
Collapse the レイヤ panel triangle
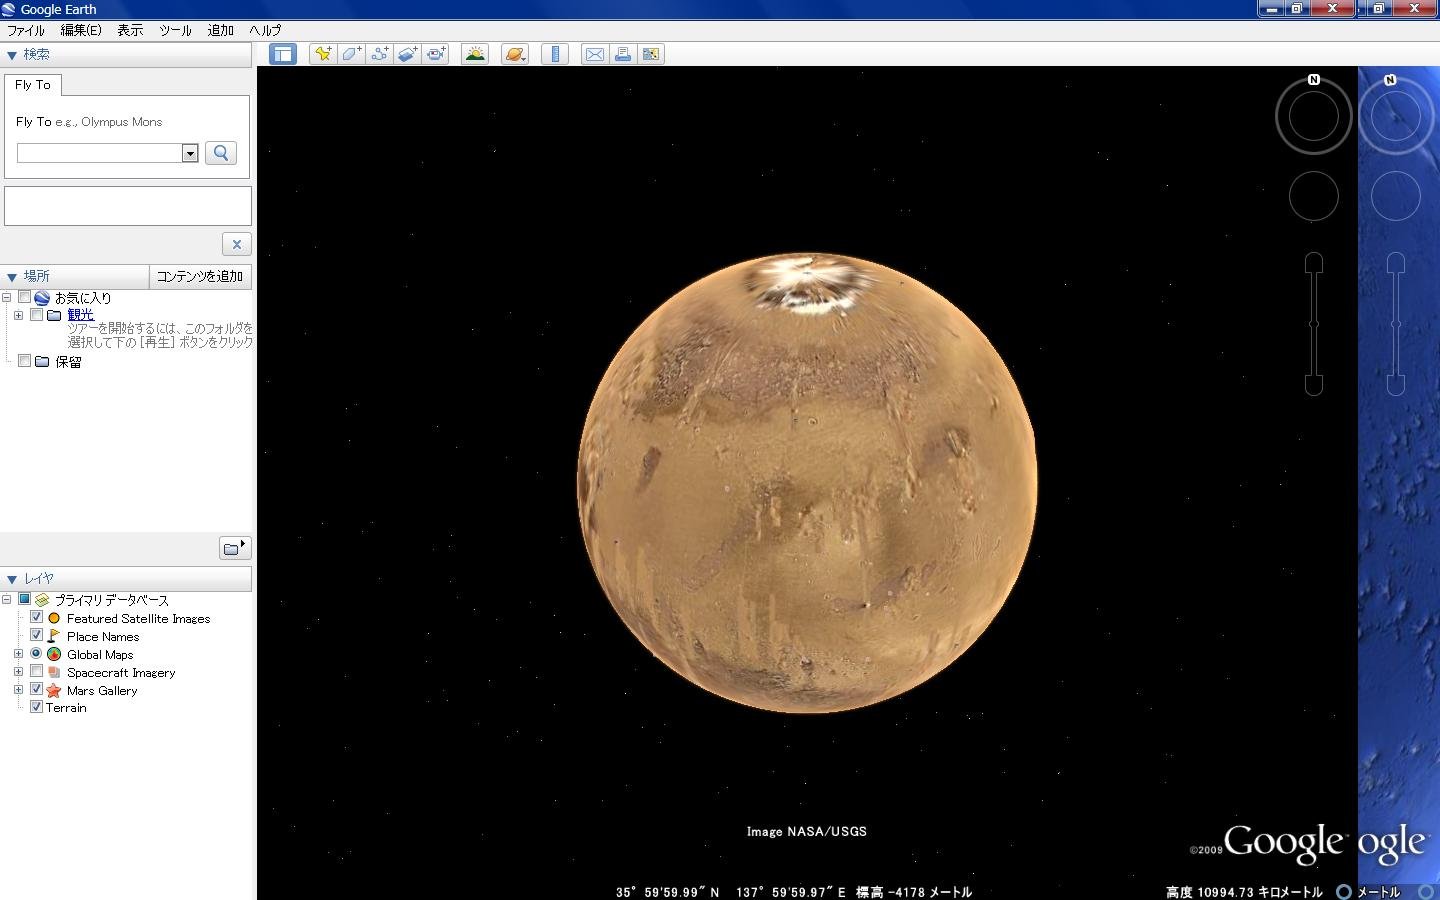pos(12,579)
